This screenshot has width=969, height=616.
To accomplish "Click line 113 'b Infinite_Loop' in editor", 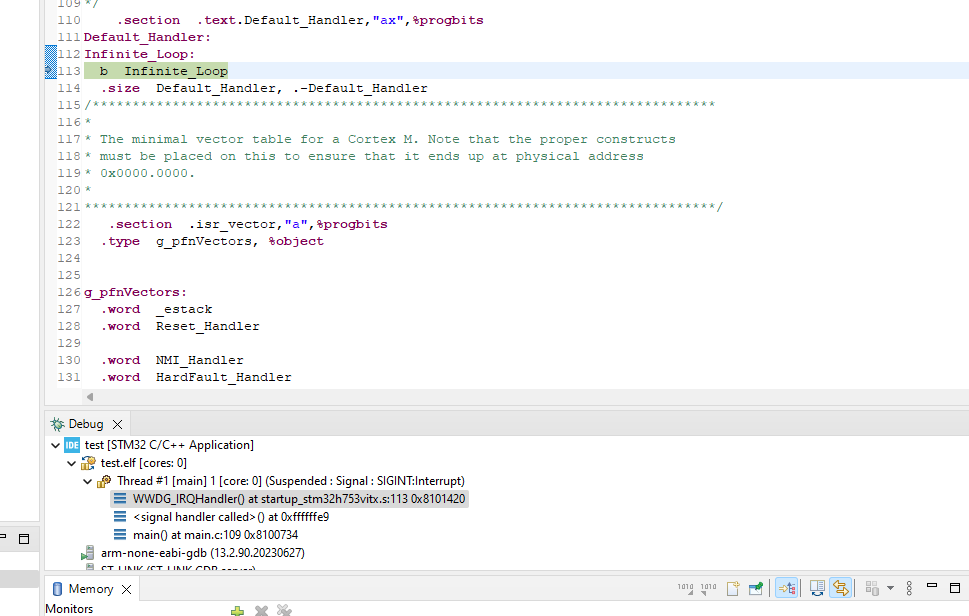I will coord(164,71).
